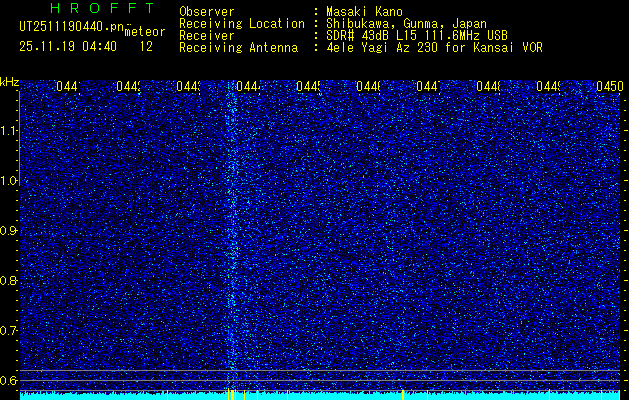Click the 0446 time marker
This screenshot has height=400, width=629.
tap(368, 86)
